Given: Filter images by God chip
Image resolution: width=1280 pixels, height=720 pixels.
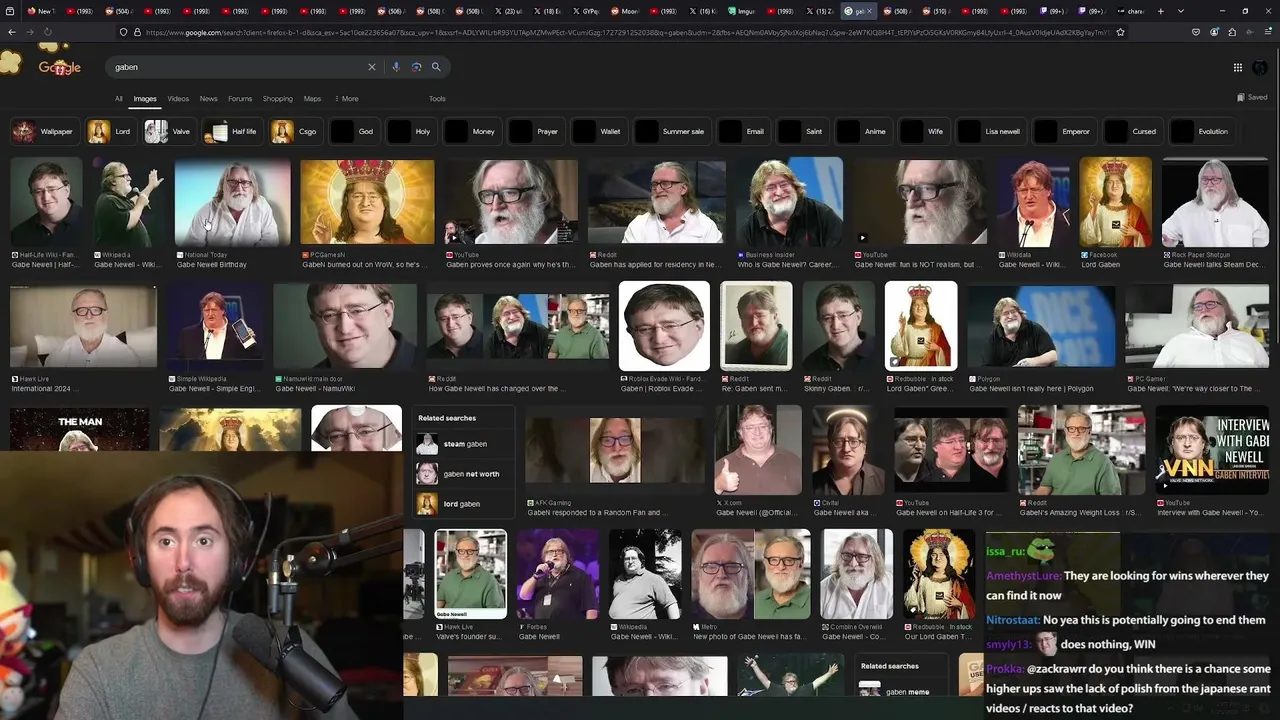Looking at the screenshot, I should pyautogui.click(x=353, y=132).
